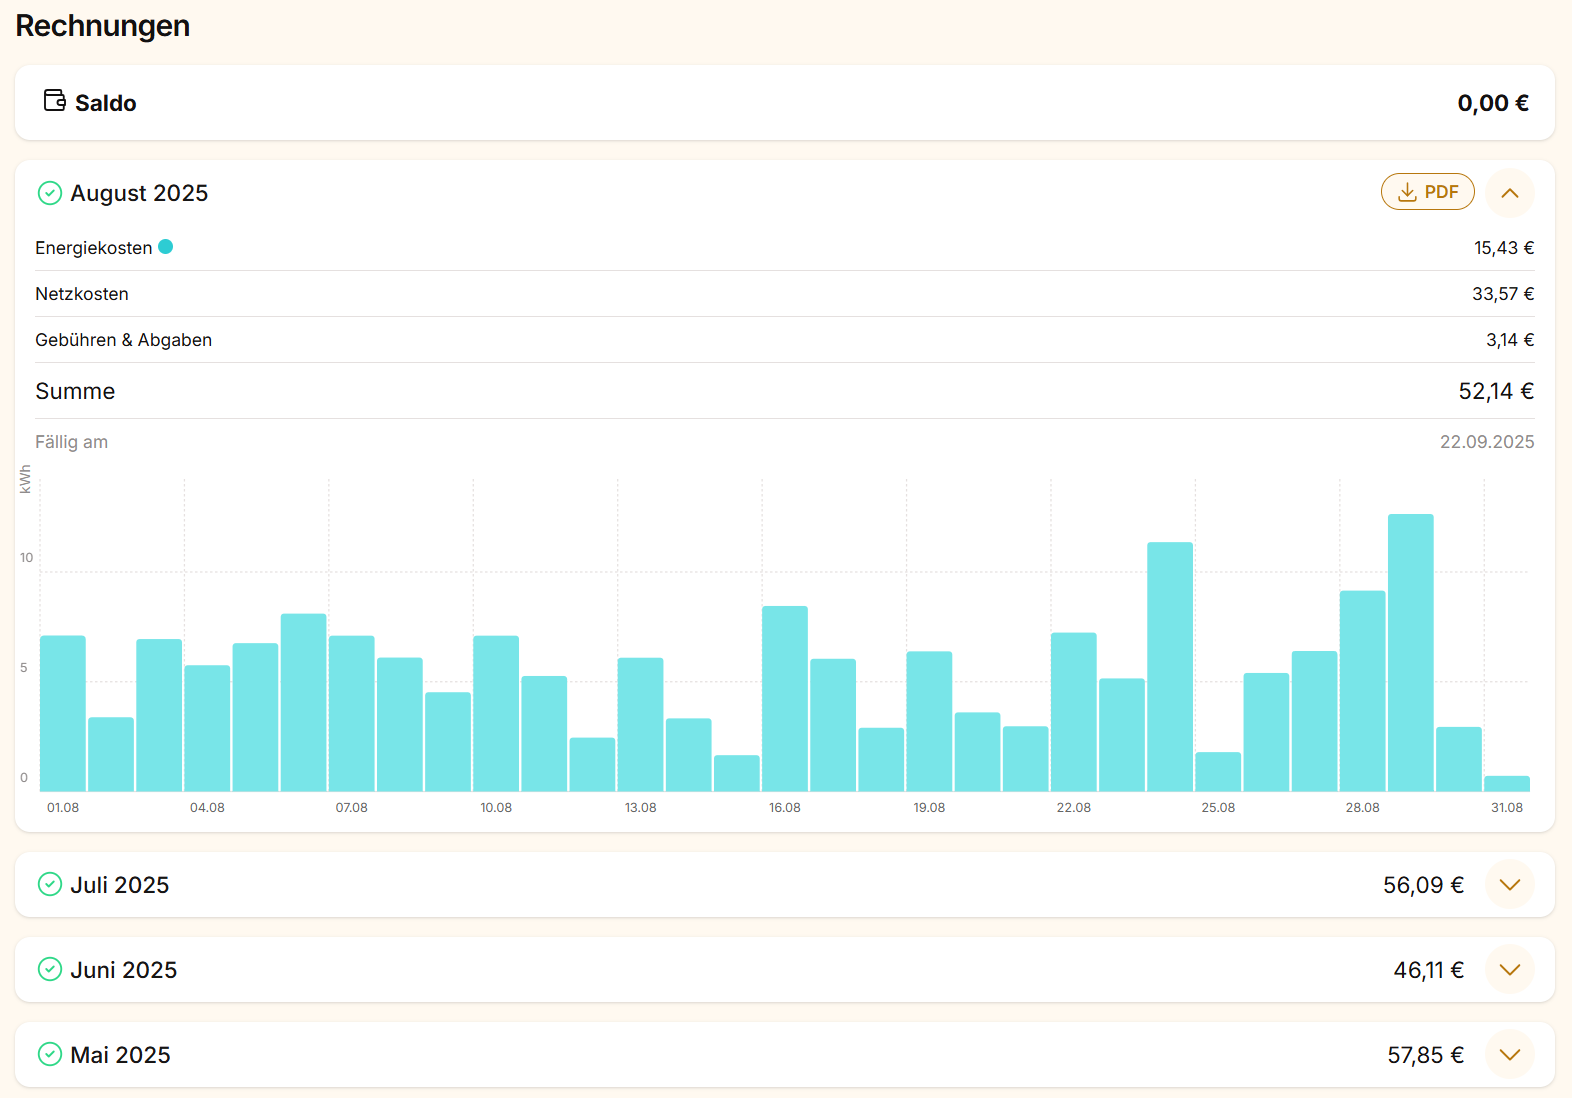Expand the Mai 2025 invoice
Image resolution: width=1572 pixels, height=1098 pixels.
[x=1509, y=1055]
